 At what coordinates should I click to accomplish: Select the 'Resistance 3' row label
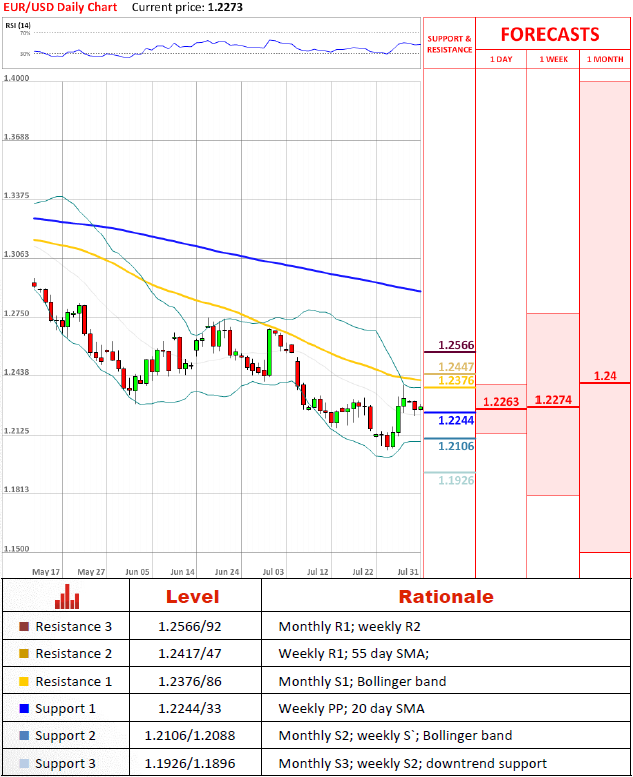coord(73,626)
